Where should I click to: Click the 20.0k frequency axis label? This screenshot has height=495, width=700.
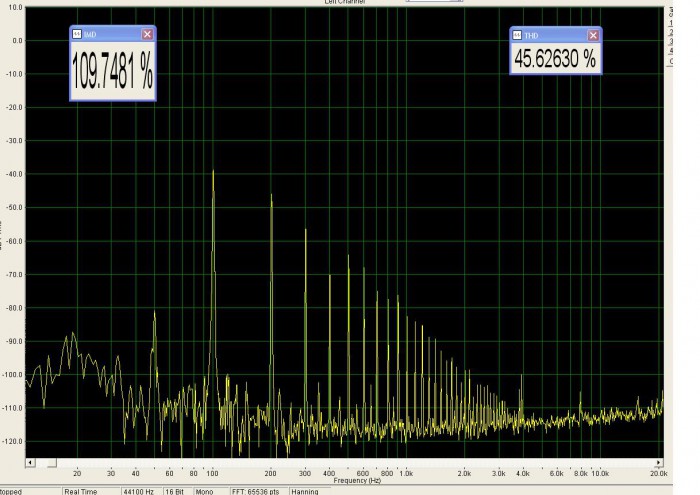click(x=659, y=474)
